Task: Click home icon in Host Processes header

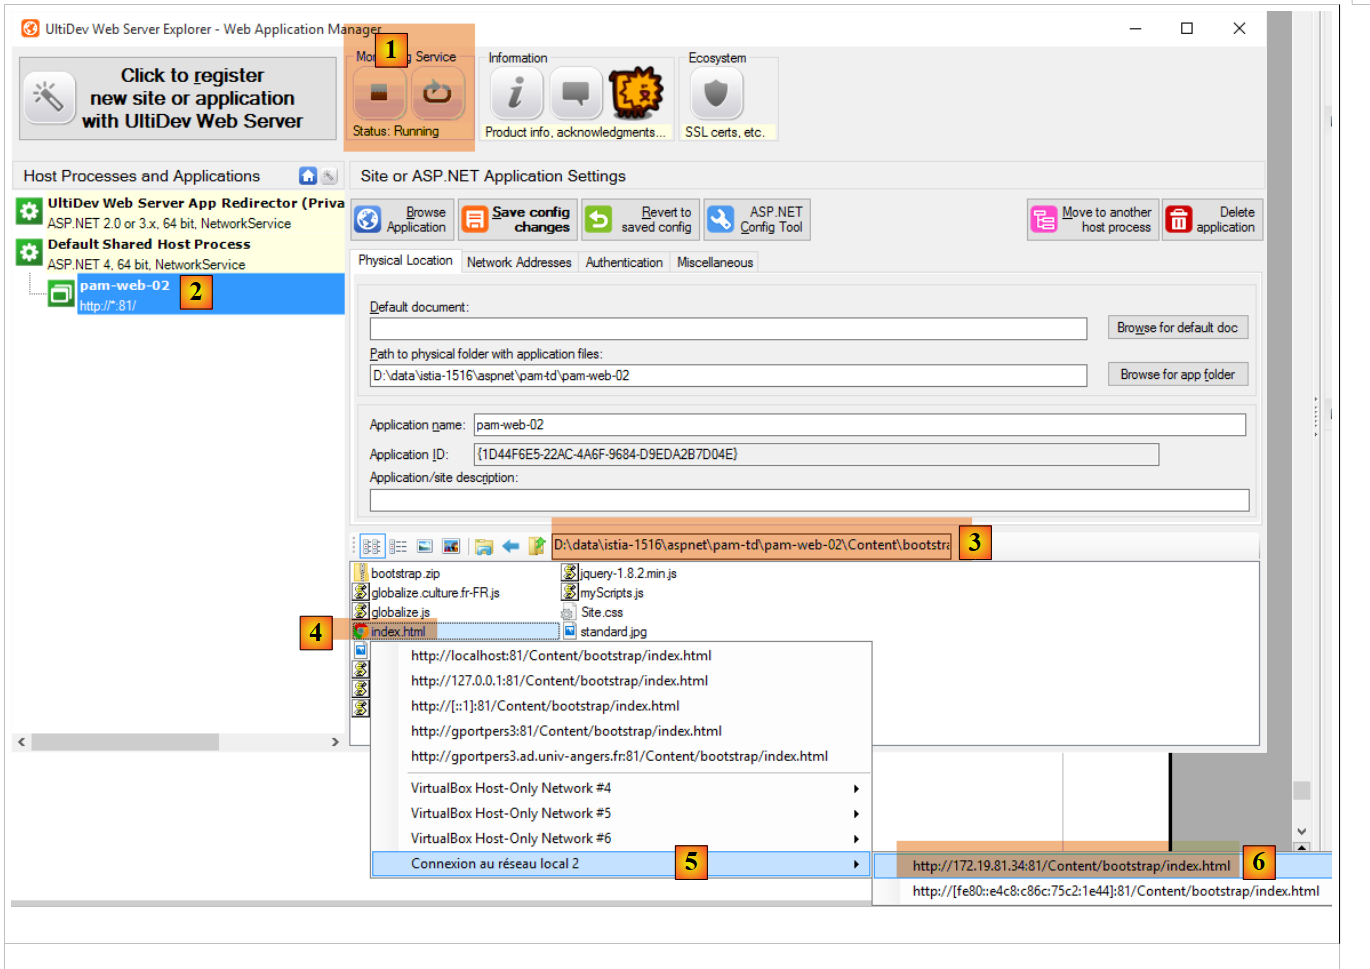Action: click(x=308, y=176)
